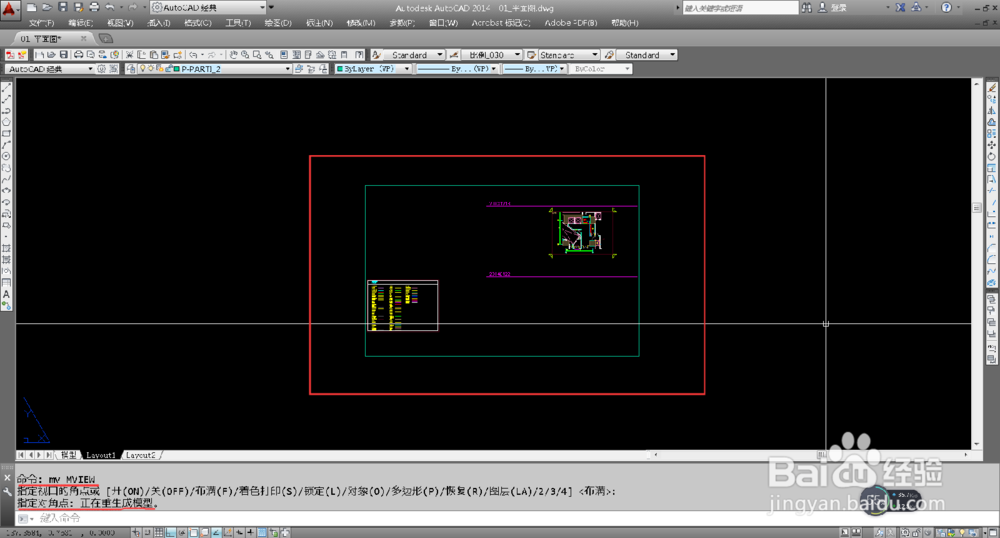The width and height of the screenshot is (1000, 538).
Task: Switch to the Layout2 tab
Action: pos(140,455)
